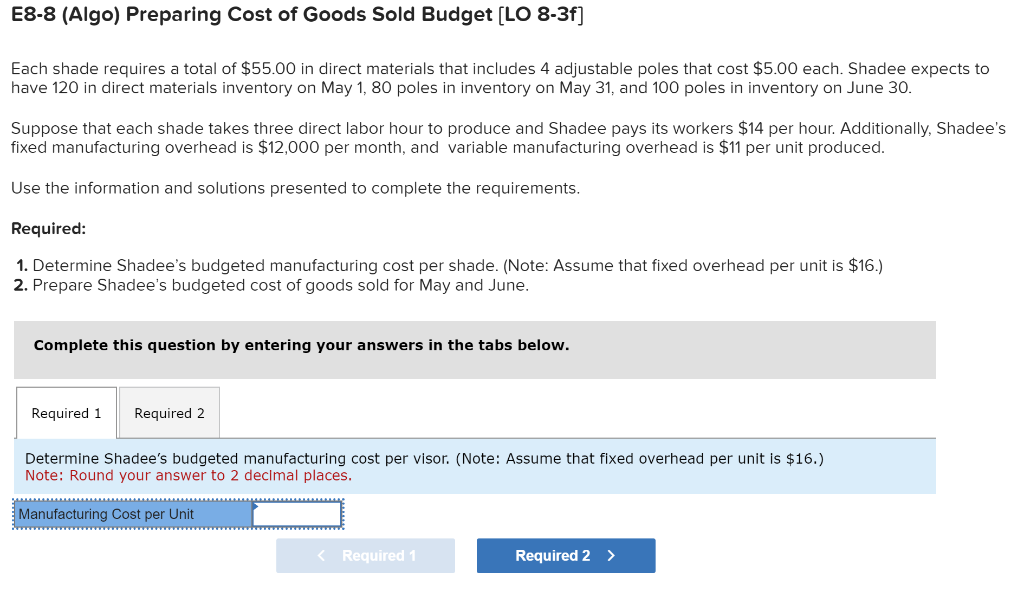Select the direct materials paragraph
Screen dimensions: 1024x597
point(500,78)
